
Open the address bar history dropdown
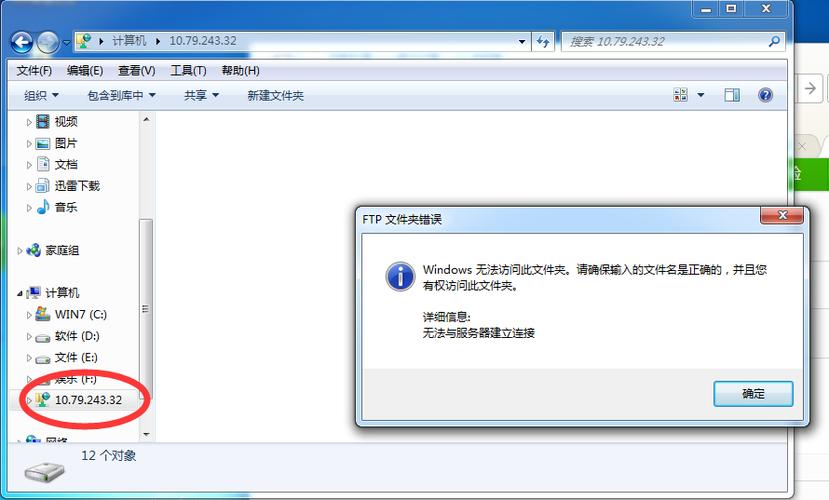click(x=521, y=41)
